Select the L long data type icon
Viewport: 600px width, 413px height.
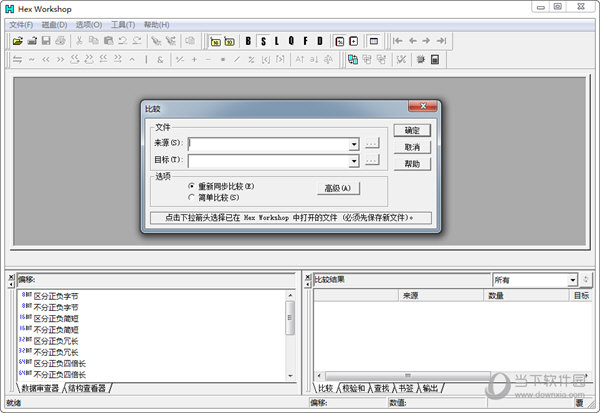[x=277, y=41]
